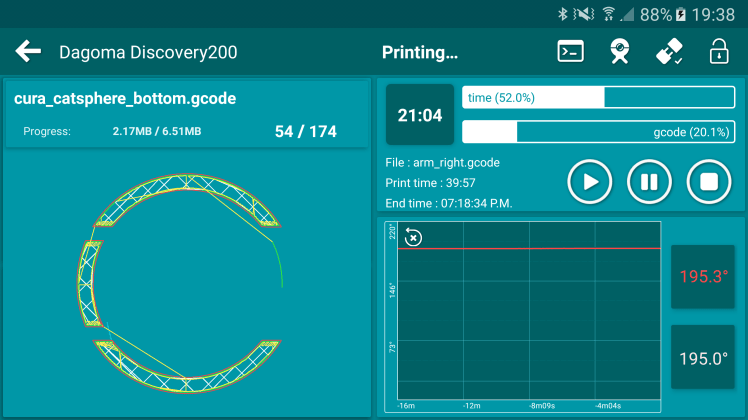Pause the current print job

[649, 182]
